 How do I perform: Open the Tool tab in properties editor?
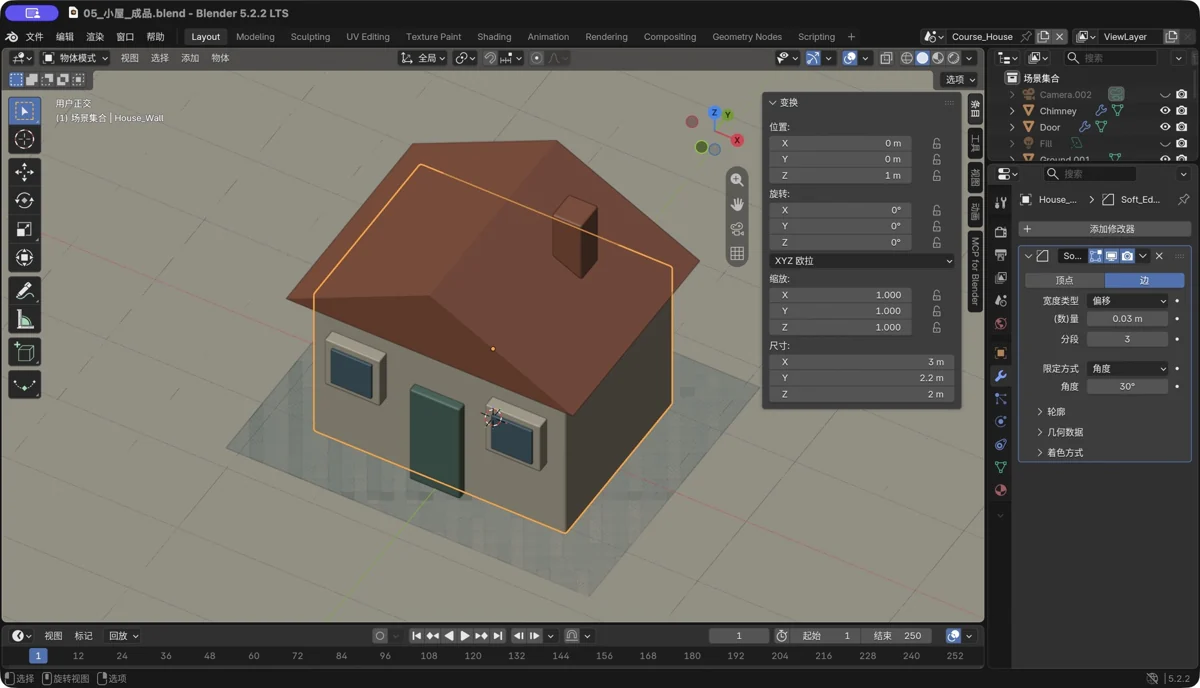tap(1001, 203)
